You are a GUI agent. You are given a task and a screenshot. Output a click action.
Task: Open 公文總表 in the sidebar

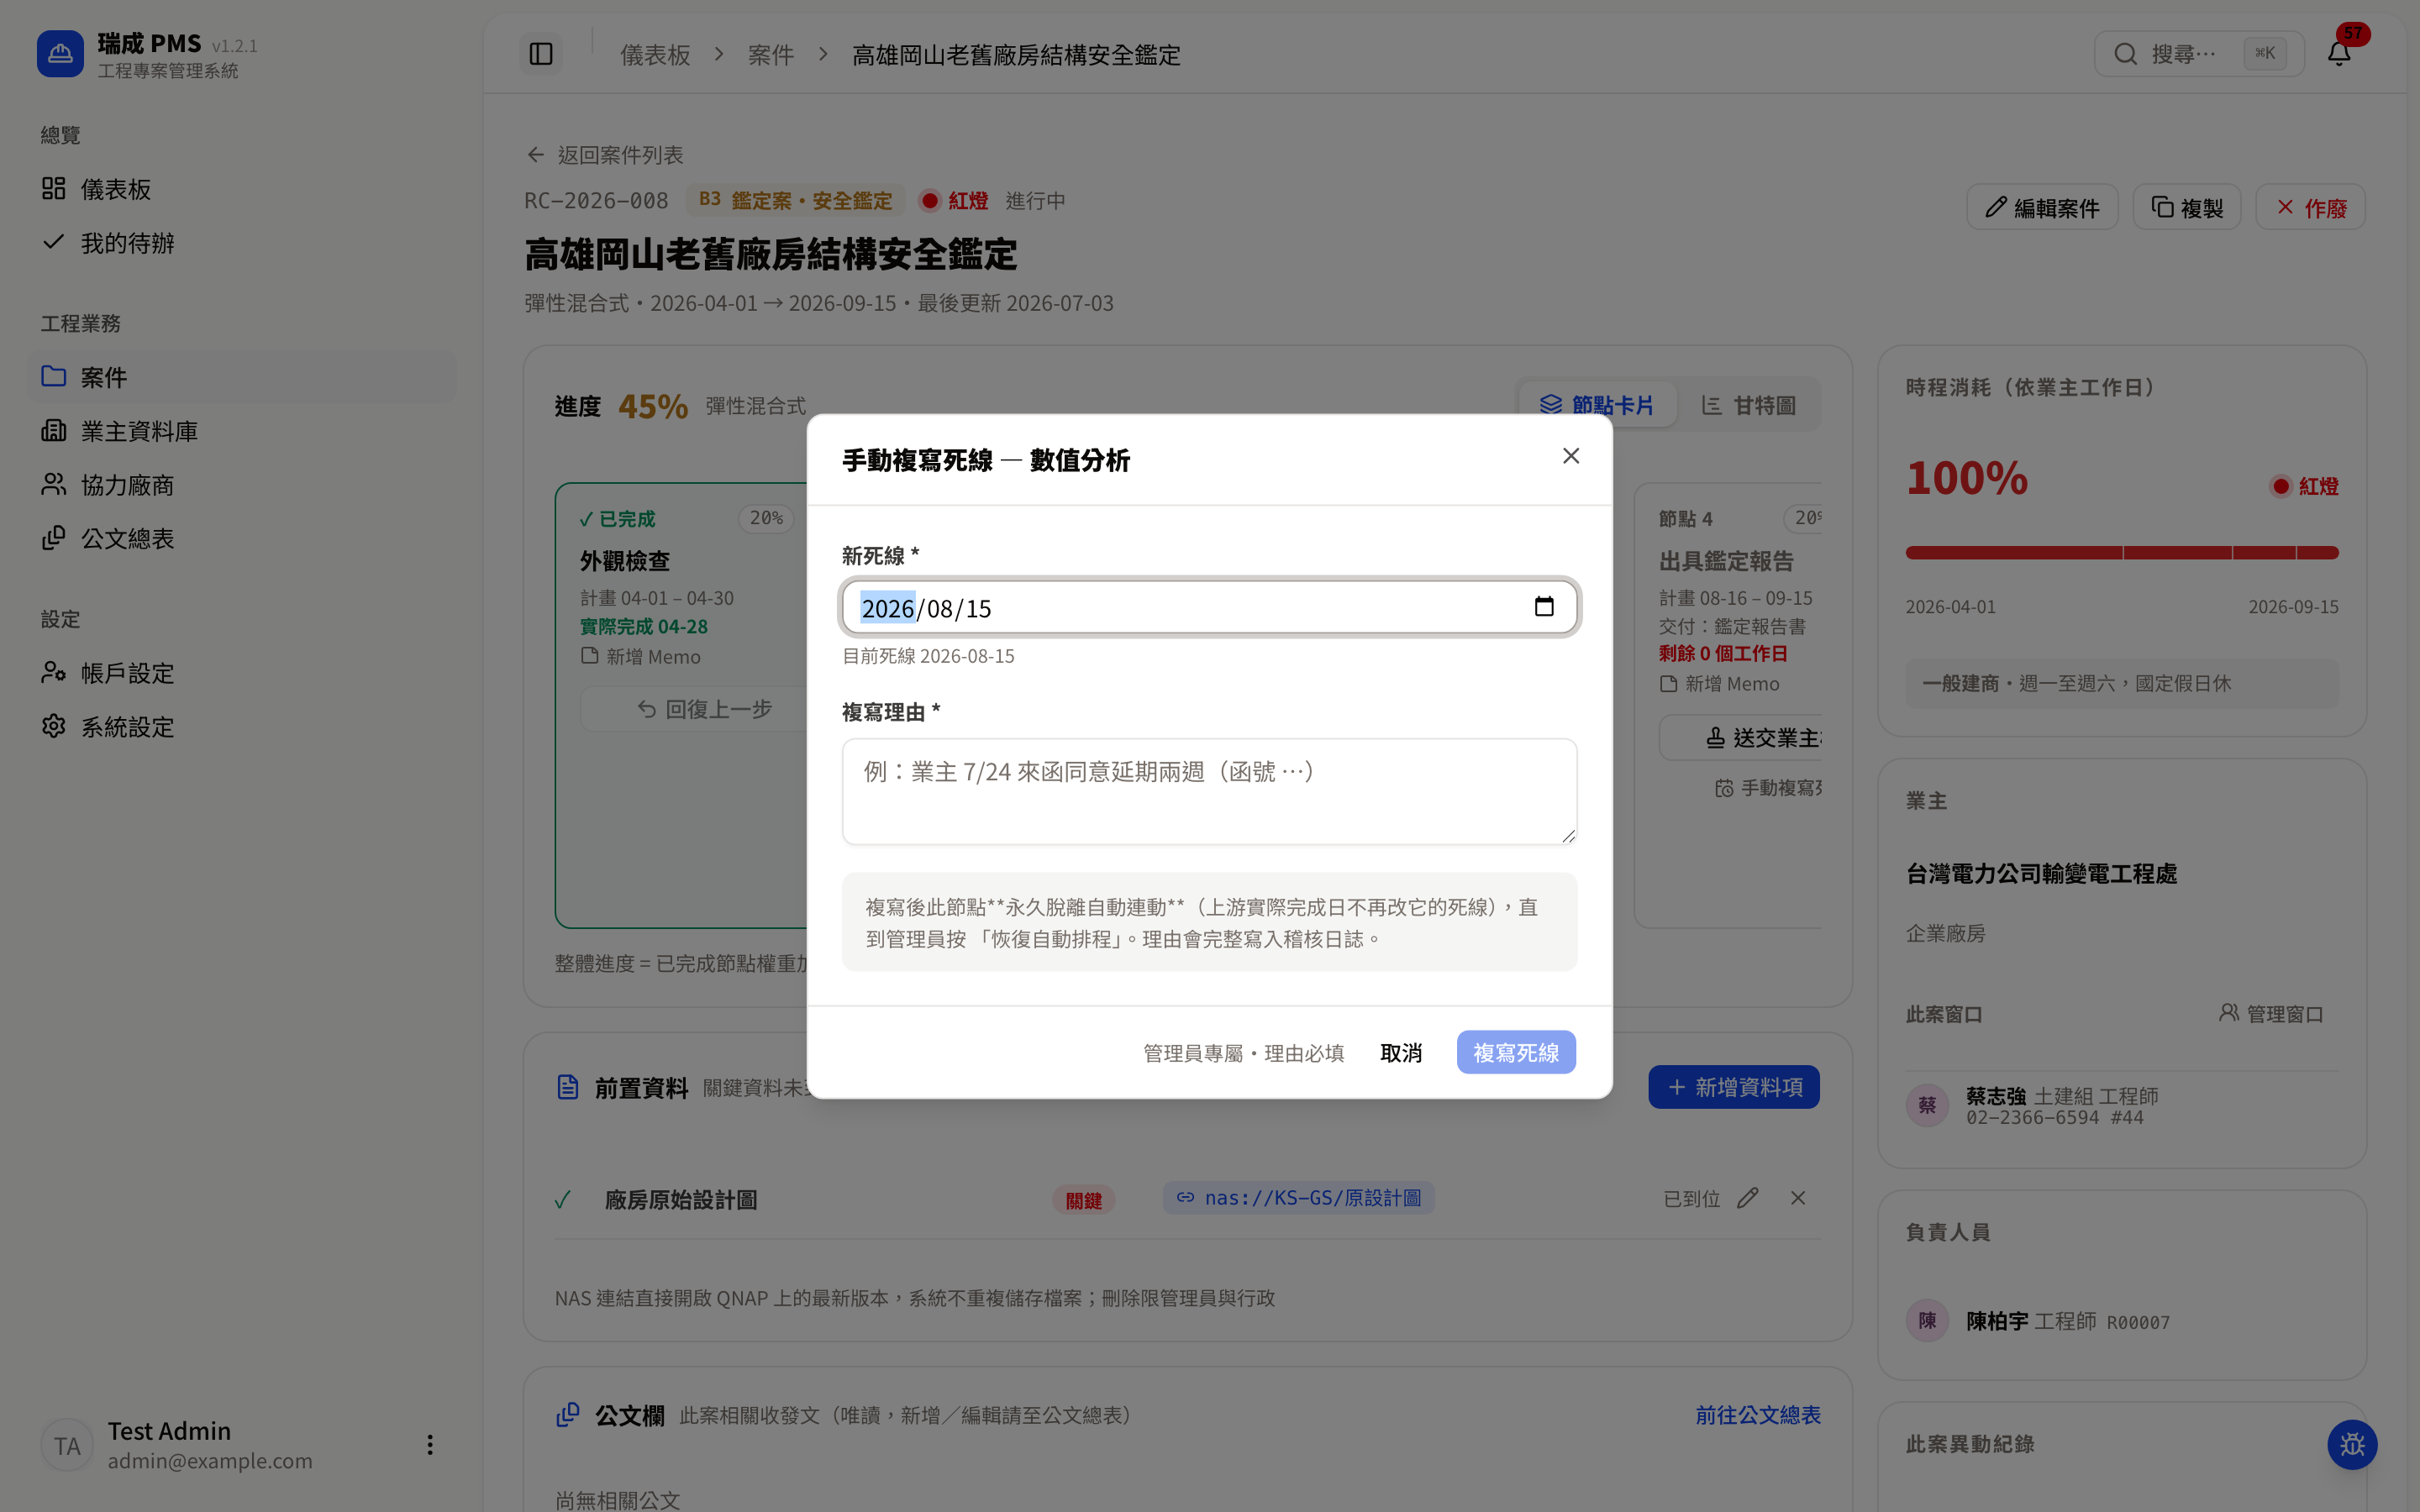click(242, 539)
